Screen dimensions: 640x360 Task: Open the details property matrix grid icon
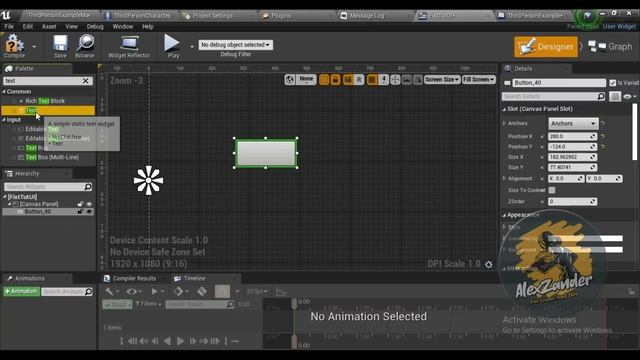(615, 96)
